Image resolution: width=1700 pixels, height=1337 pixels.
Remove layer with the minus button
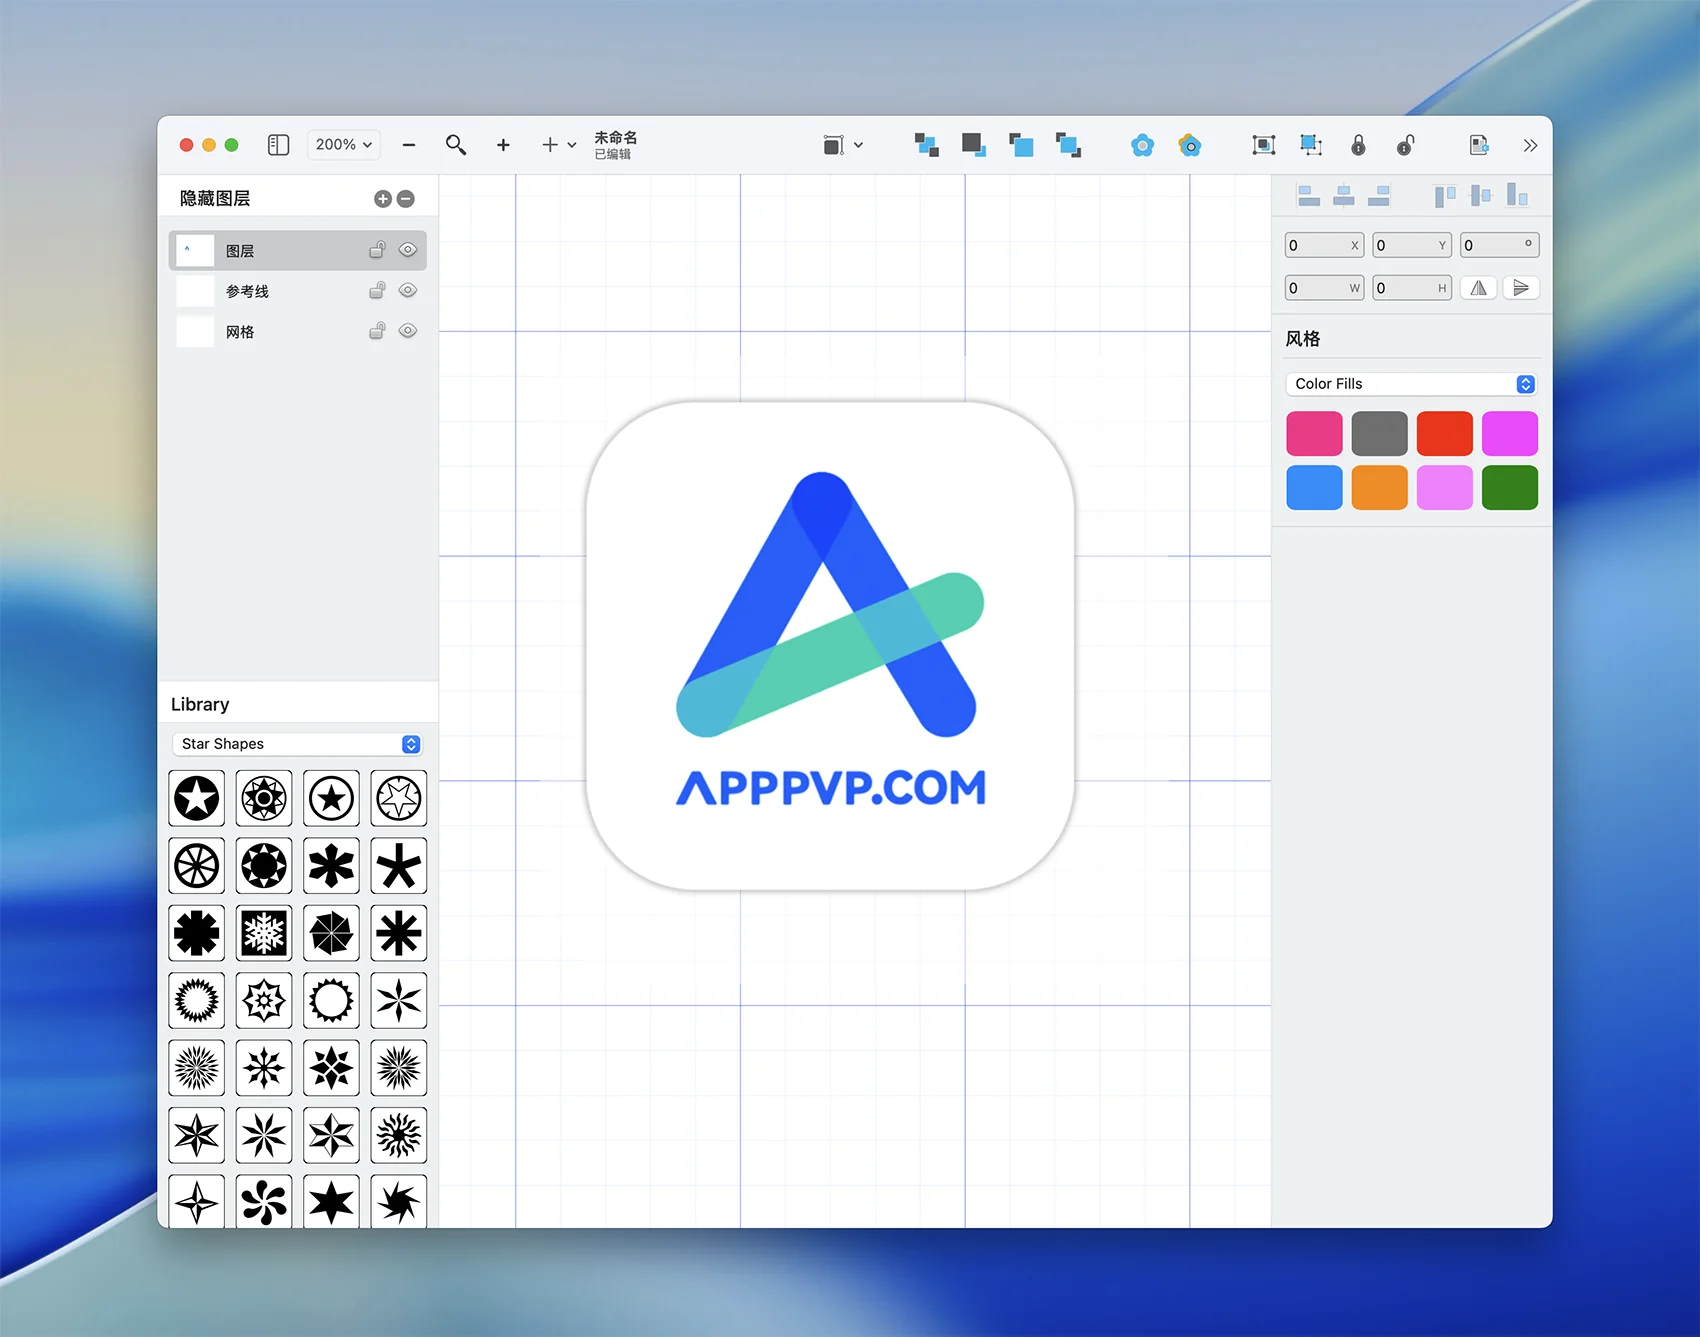406,199
